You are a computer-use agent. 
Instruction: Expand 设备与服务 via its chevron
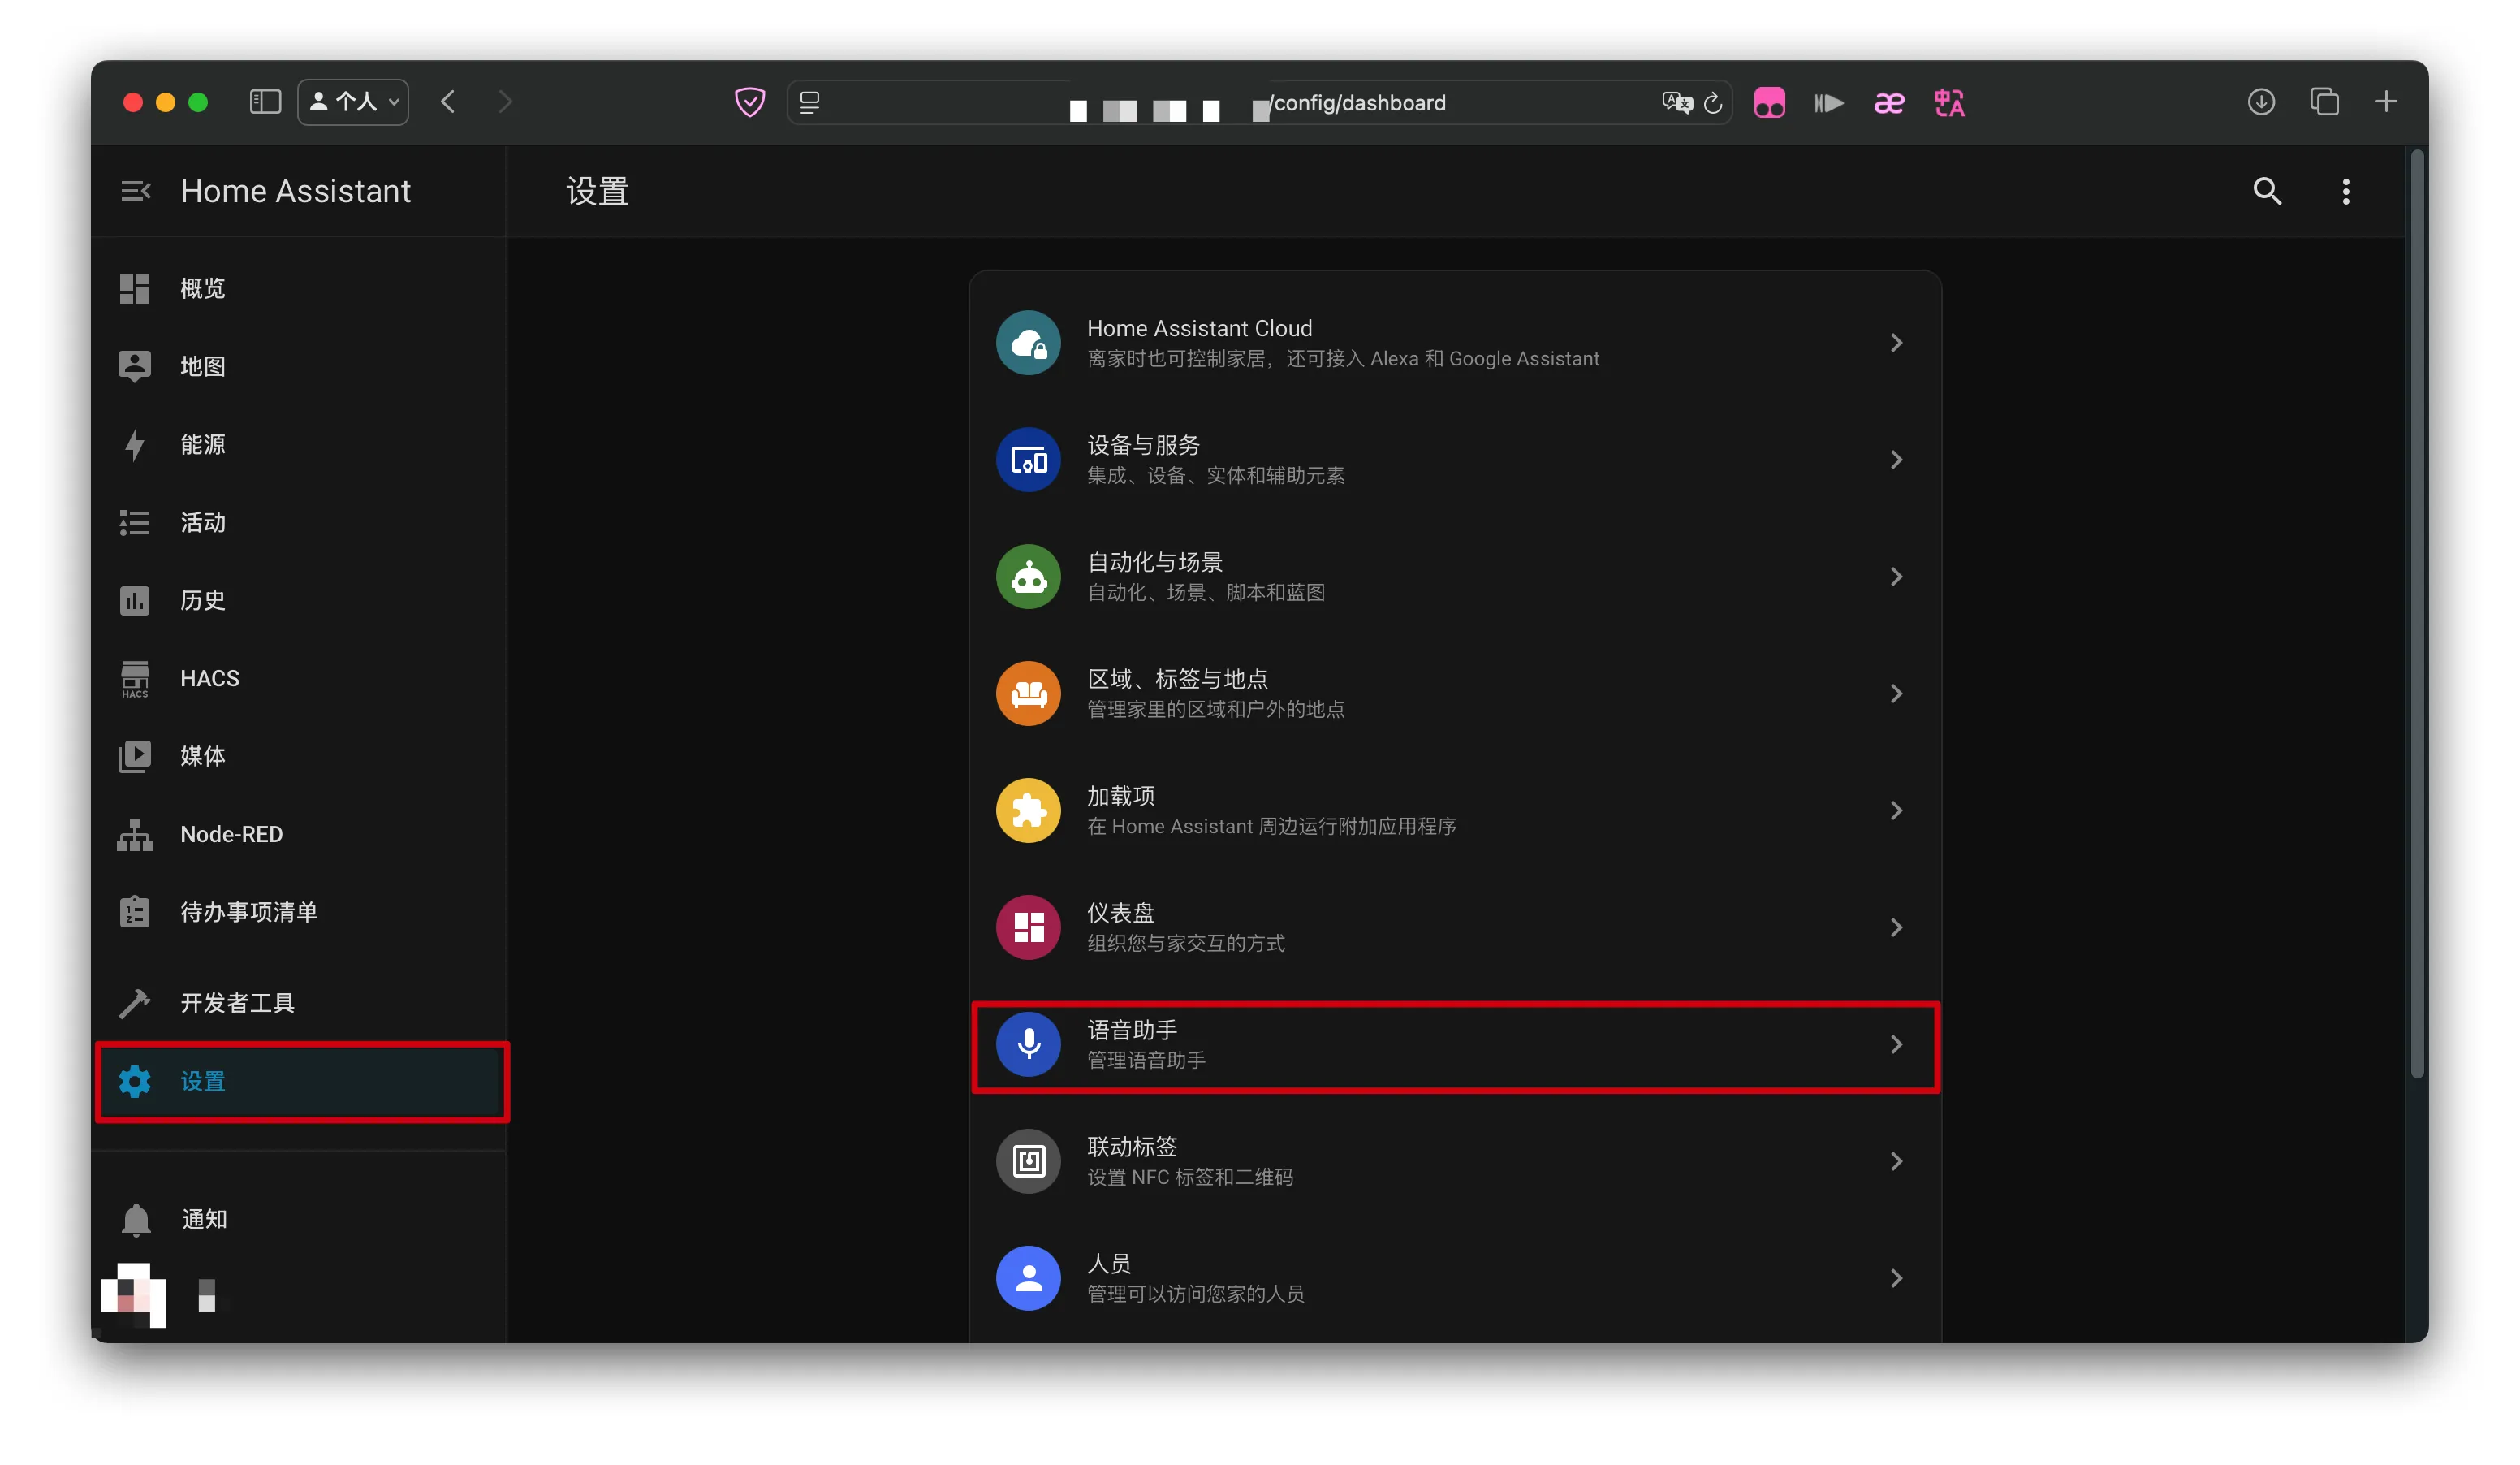[x=1895, y=460]
